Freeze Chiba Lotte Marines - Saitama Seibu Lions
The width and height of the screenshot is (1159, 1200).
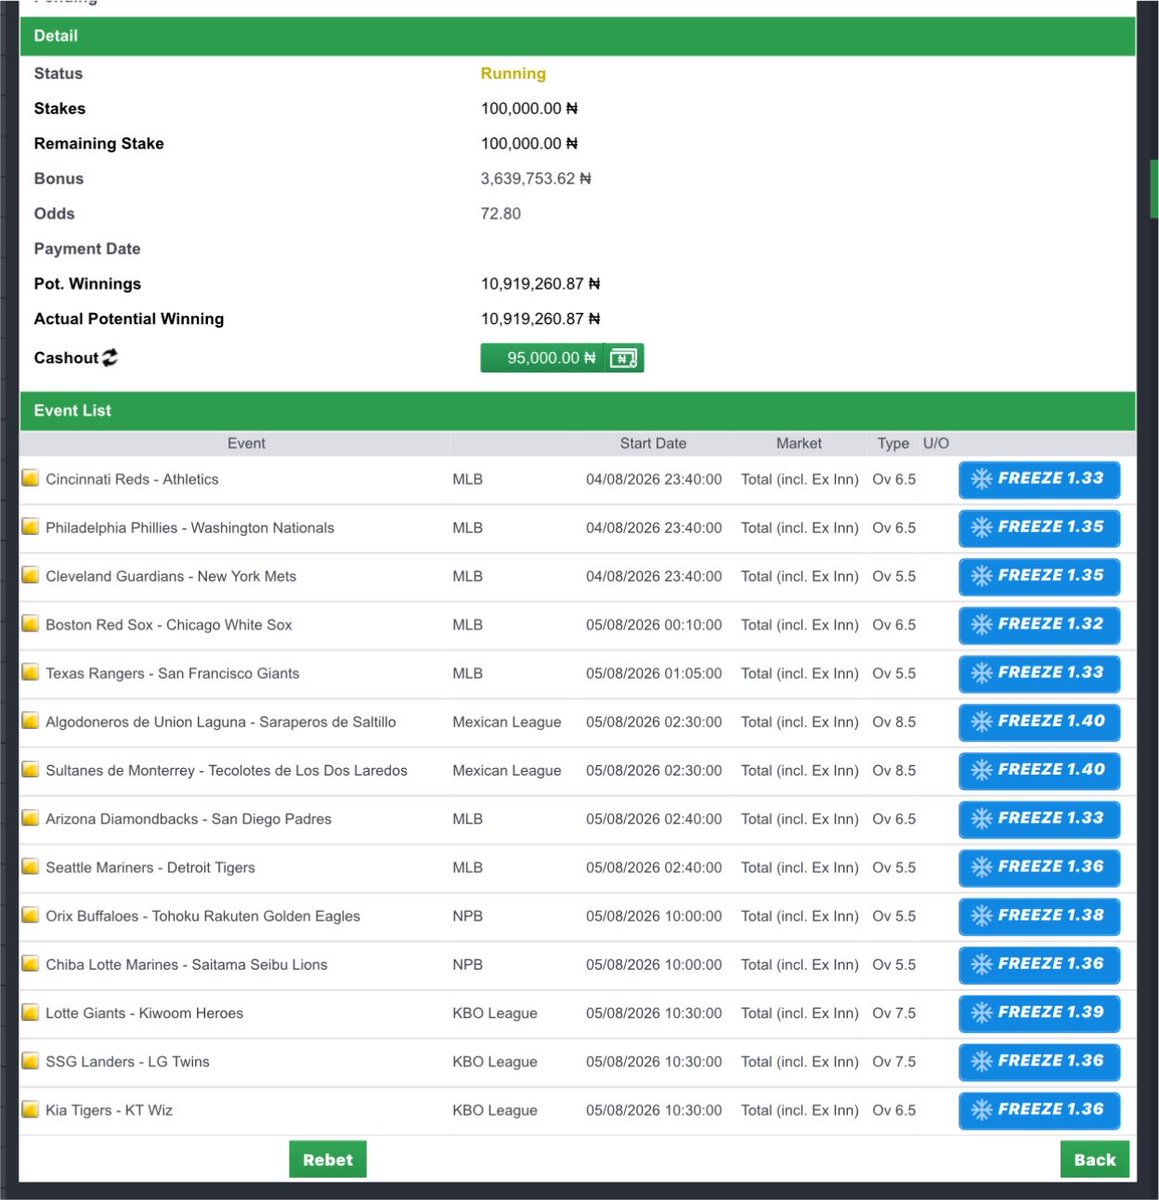(x=1039, y=964)
